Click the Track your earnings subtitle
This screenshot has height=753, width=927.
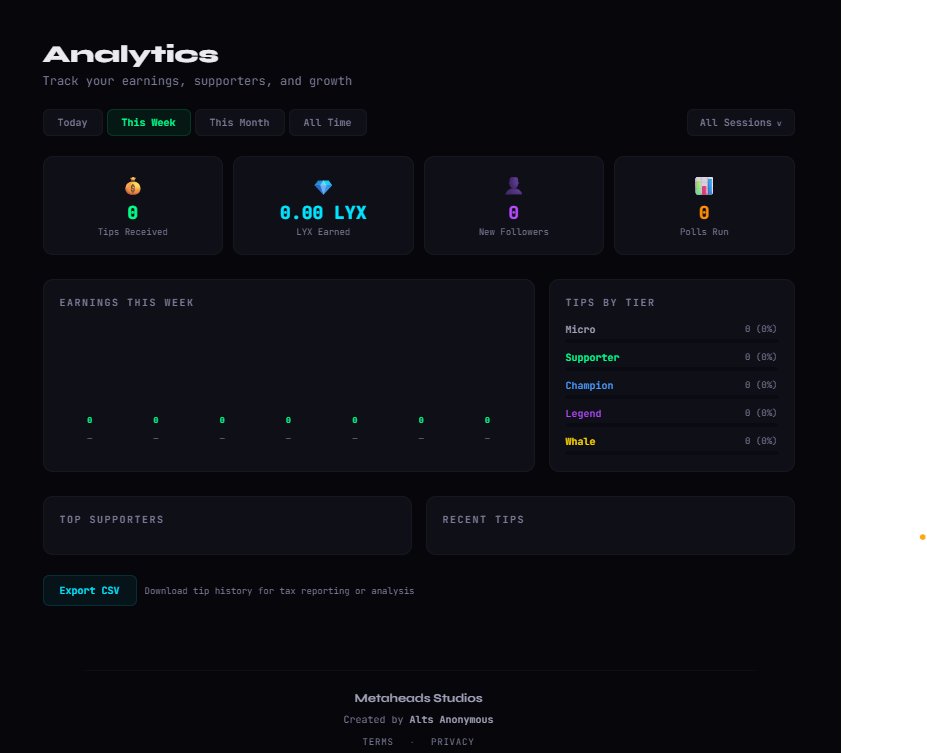click(197, 81)
